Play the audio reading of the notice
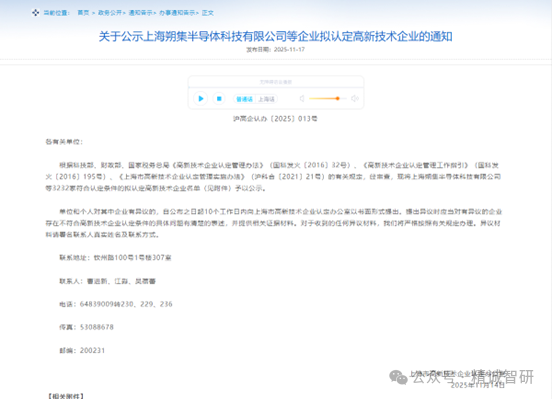 (201, 99)
